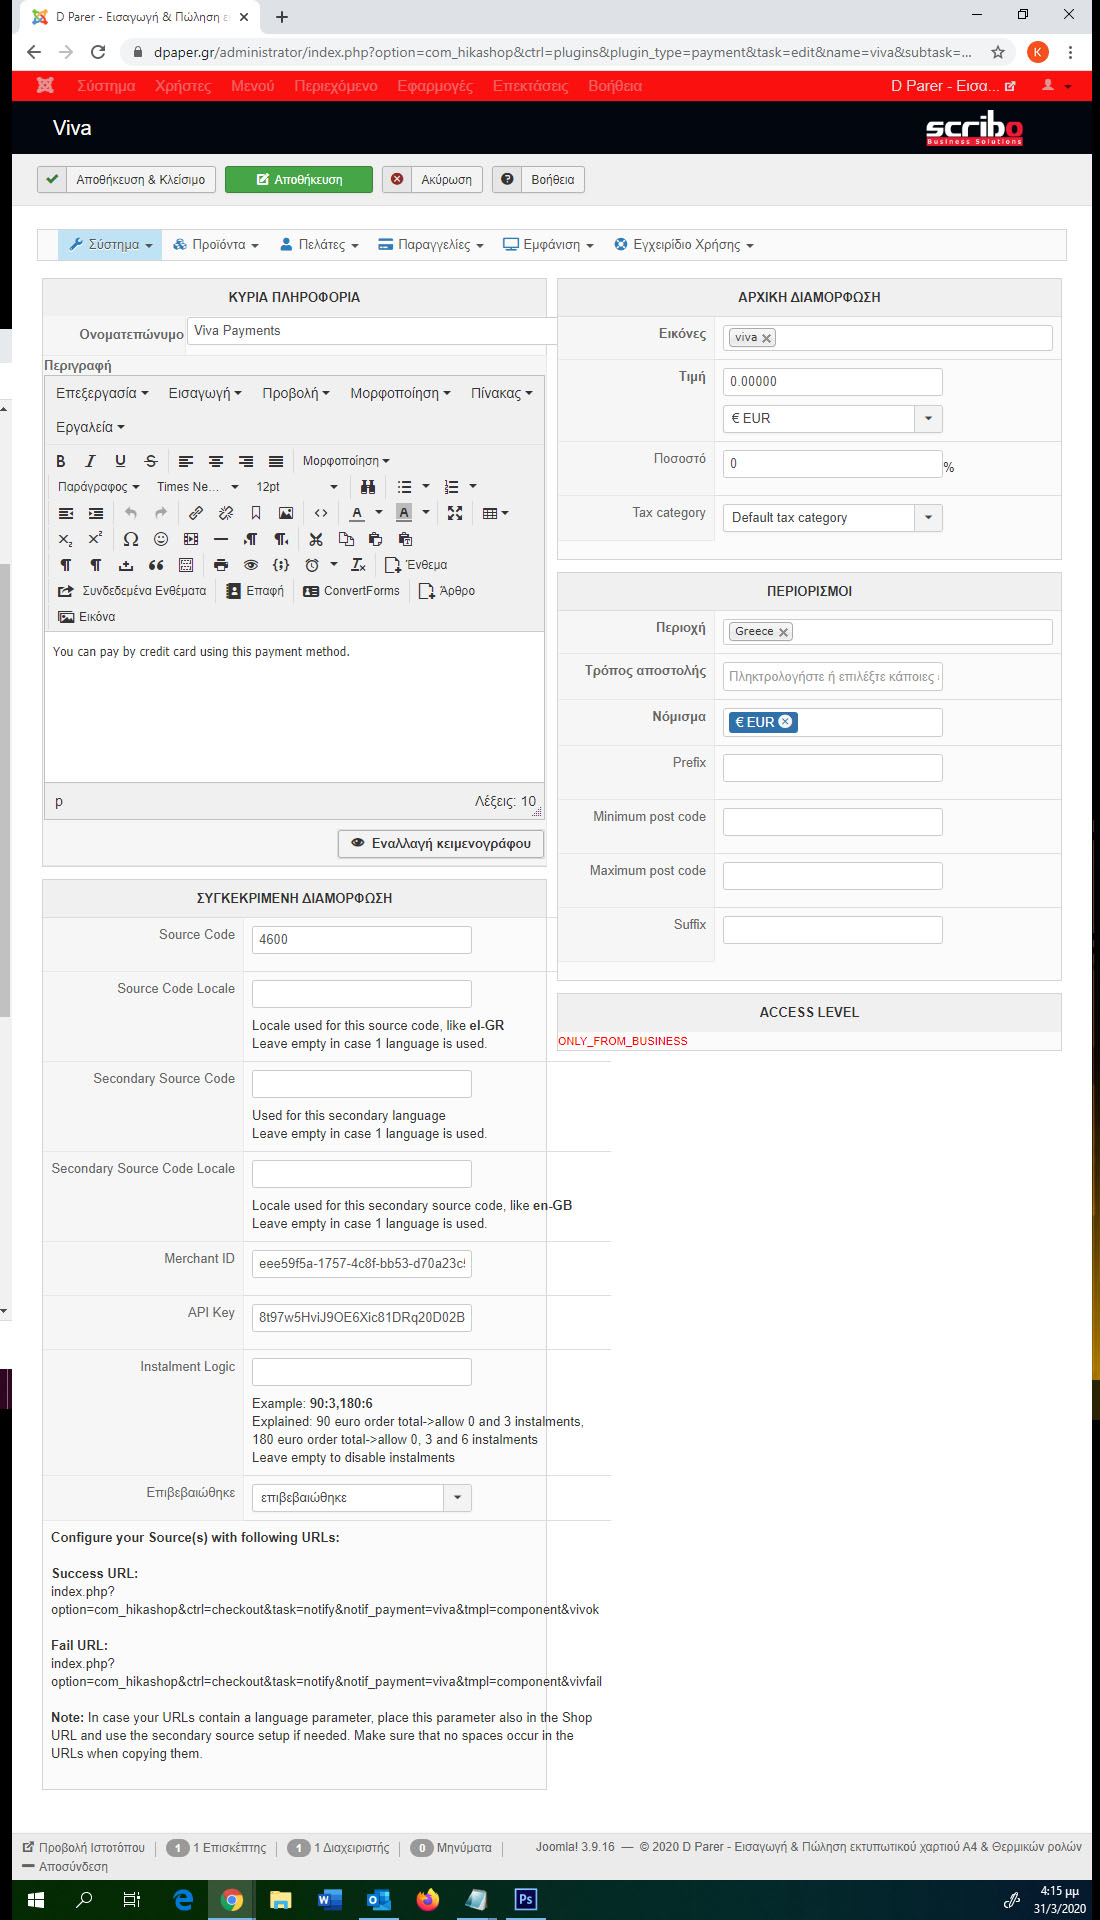
Task: Insert a horizontal line
Action: (x=221, y=539)
